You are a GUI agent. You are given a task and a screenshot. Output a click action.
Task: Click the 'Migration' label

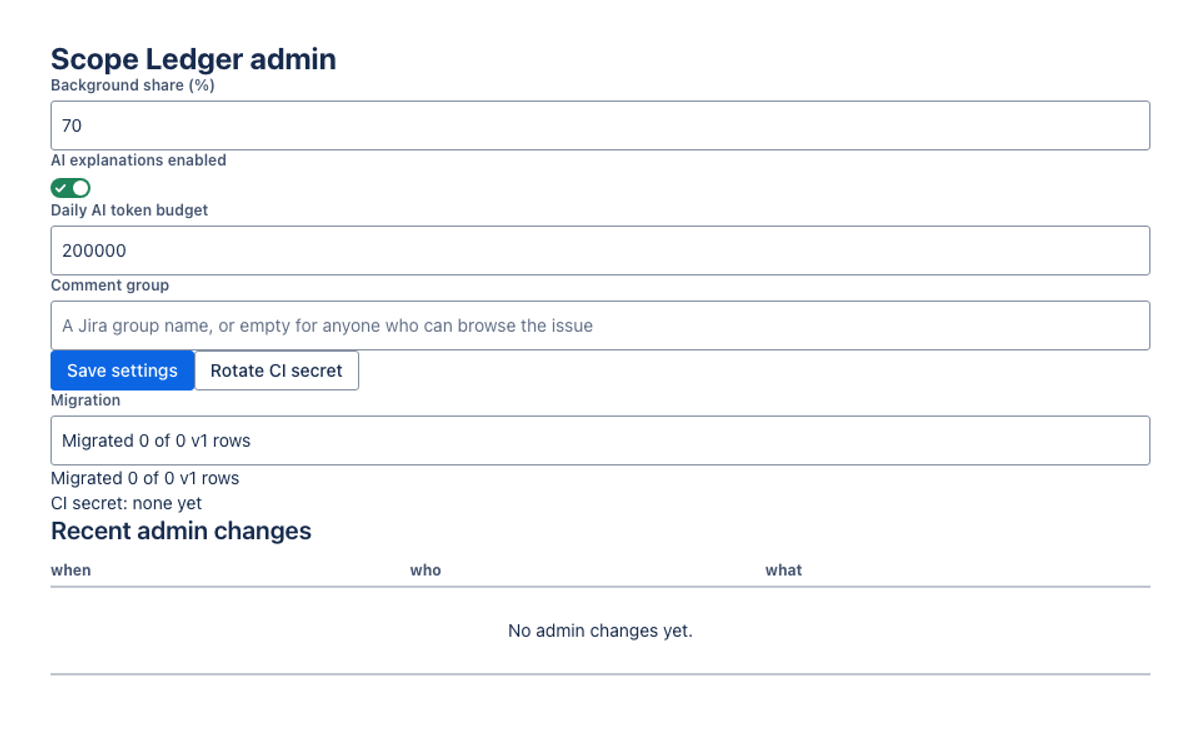coord(86,400)
